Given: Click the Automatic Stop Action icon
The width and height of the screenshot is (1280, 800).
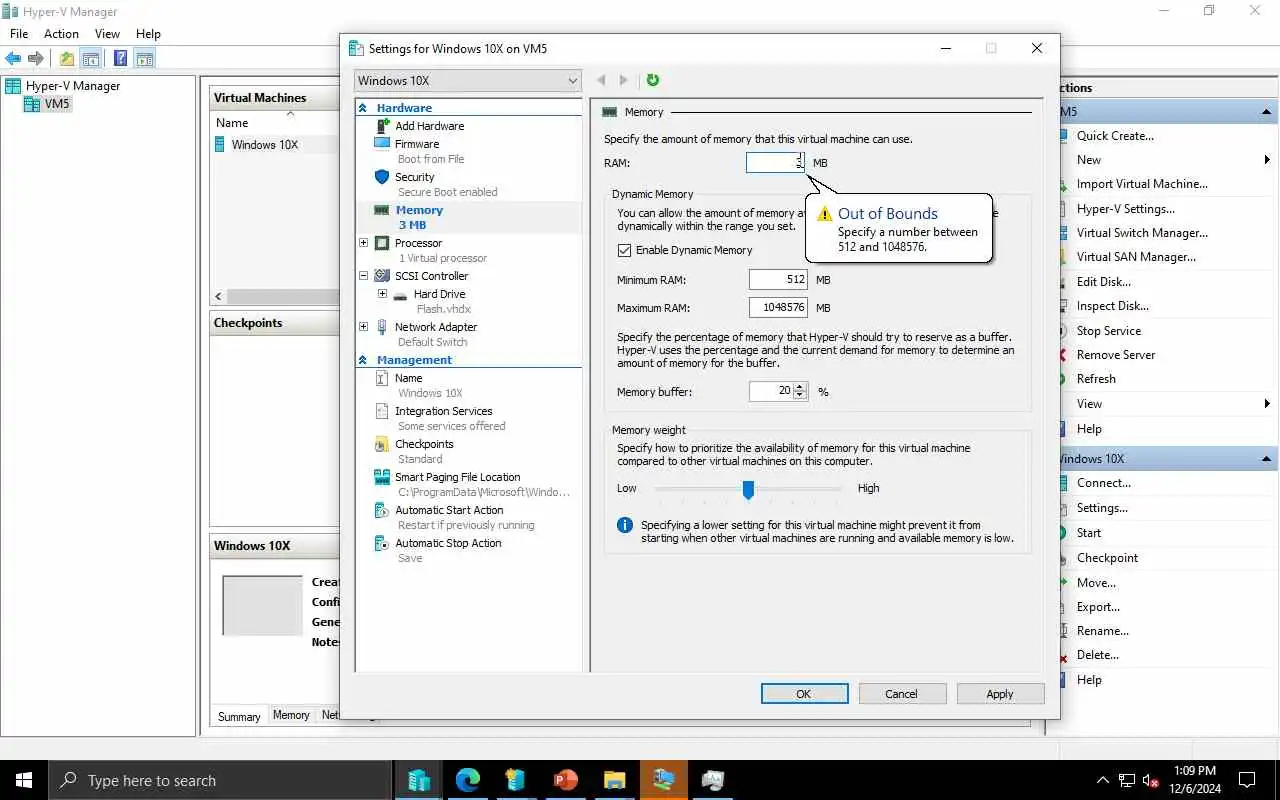Looking at the screenshot, I should point(382,543).
